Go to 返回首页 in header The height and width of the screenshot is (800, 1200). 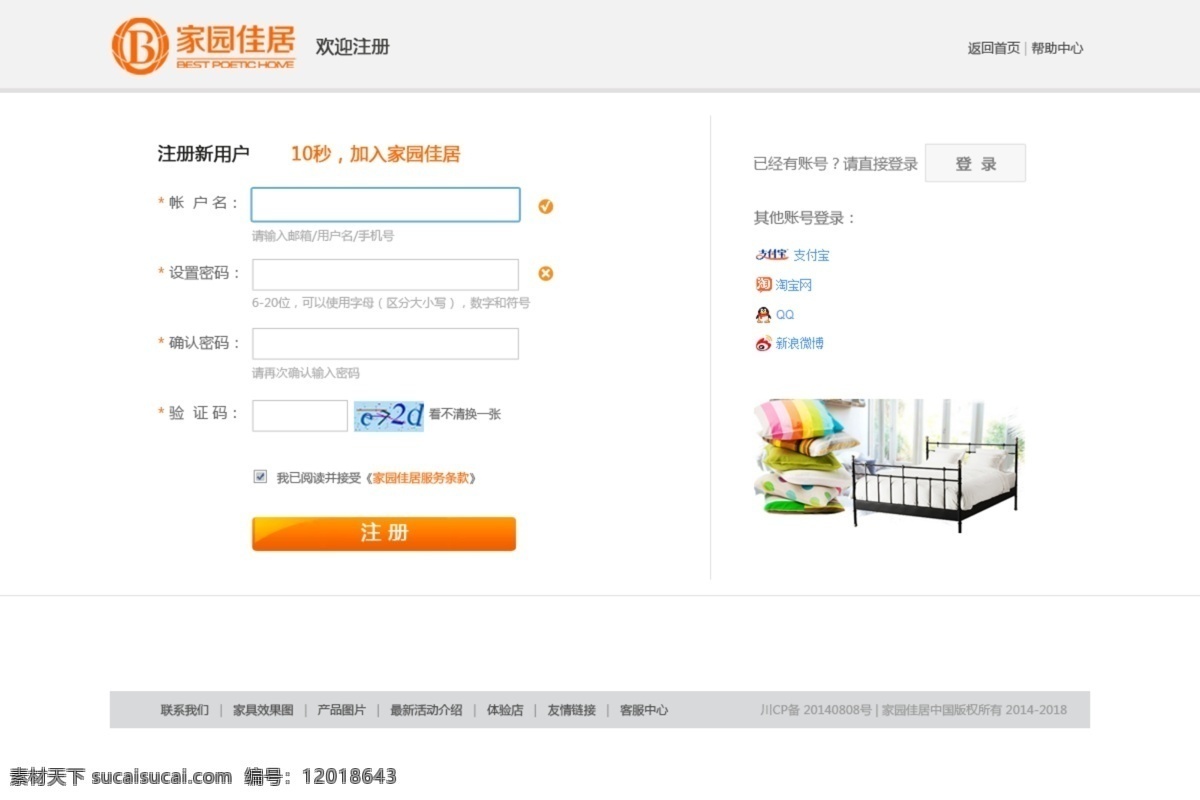[x=994, y=48]
